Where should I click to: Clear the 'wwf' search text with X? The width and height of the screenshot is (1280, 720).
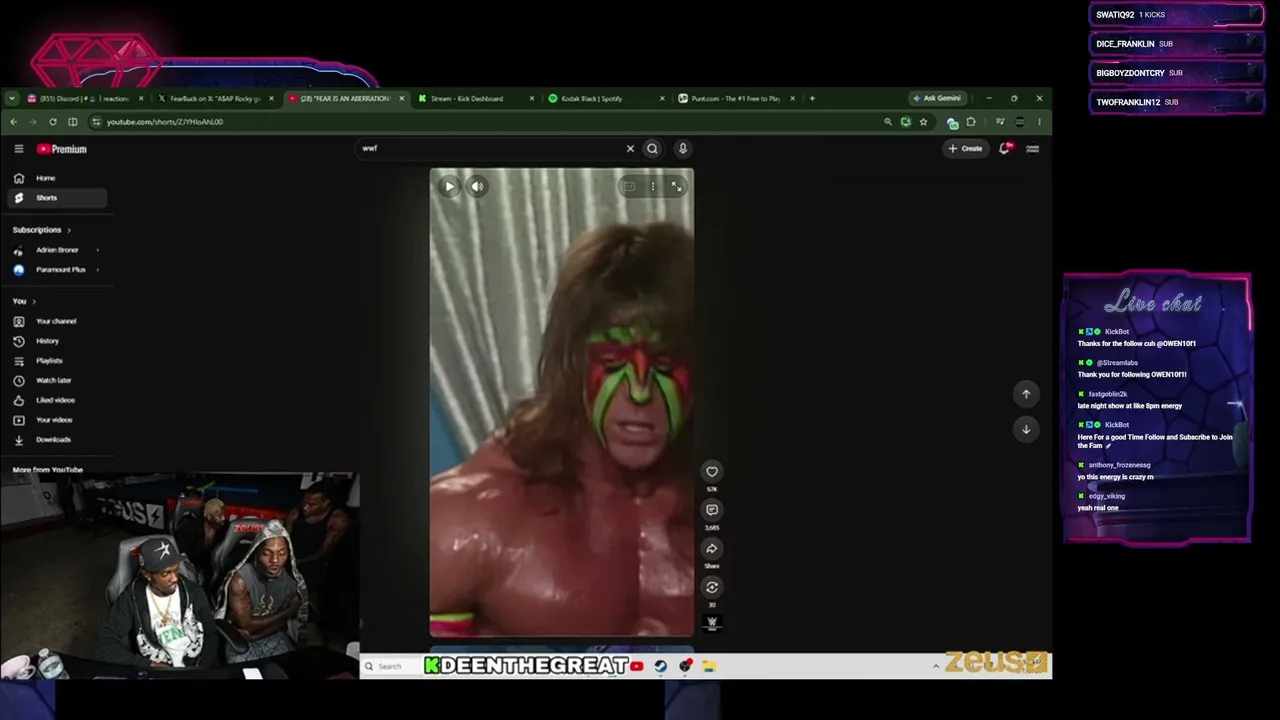(630, 148)
